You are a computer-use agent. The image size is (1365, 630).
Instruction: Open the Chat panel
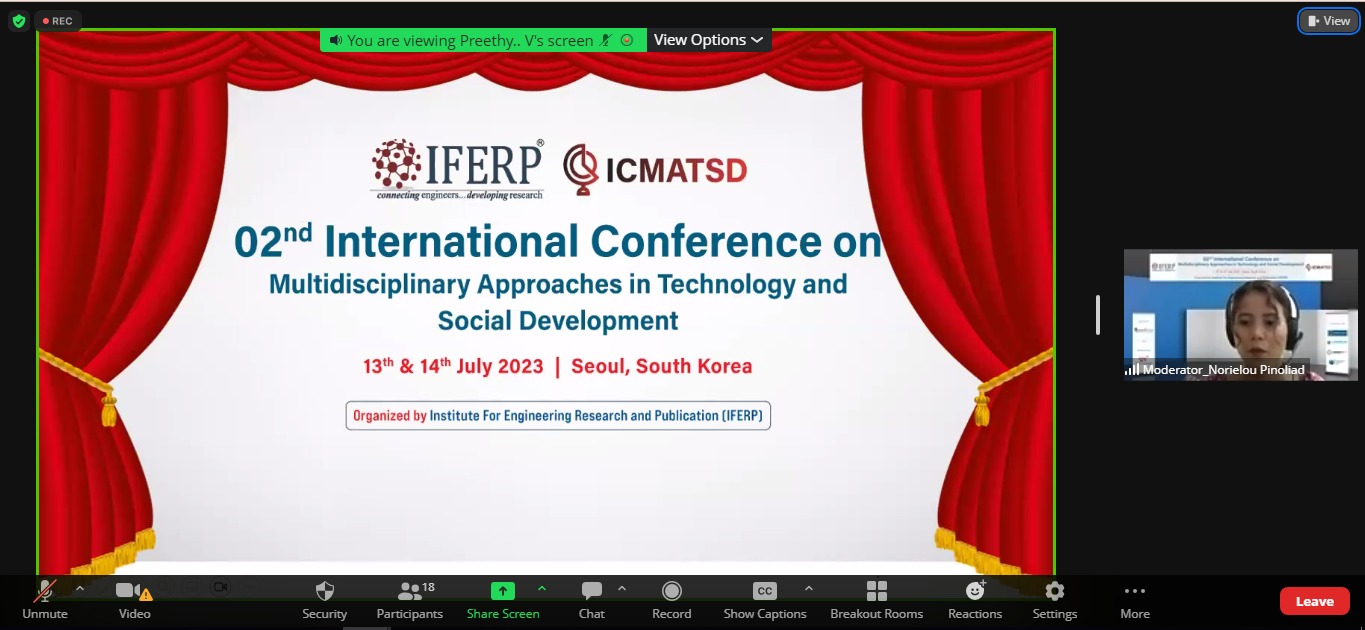(x=592, y=600)
